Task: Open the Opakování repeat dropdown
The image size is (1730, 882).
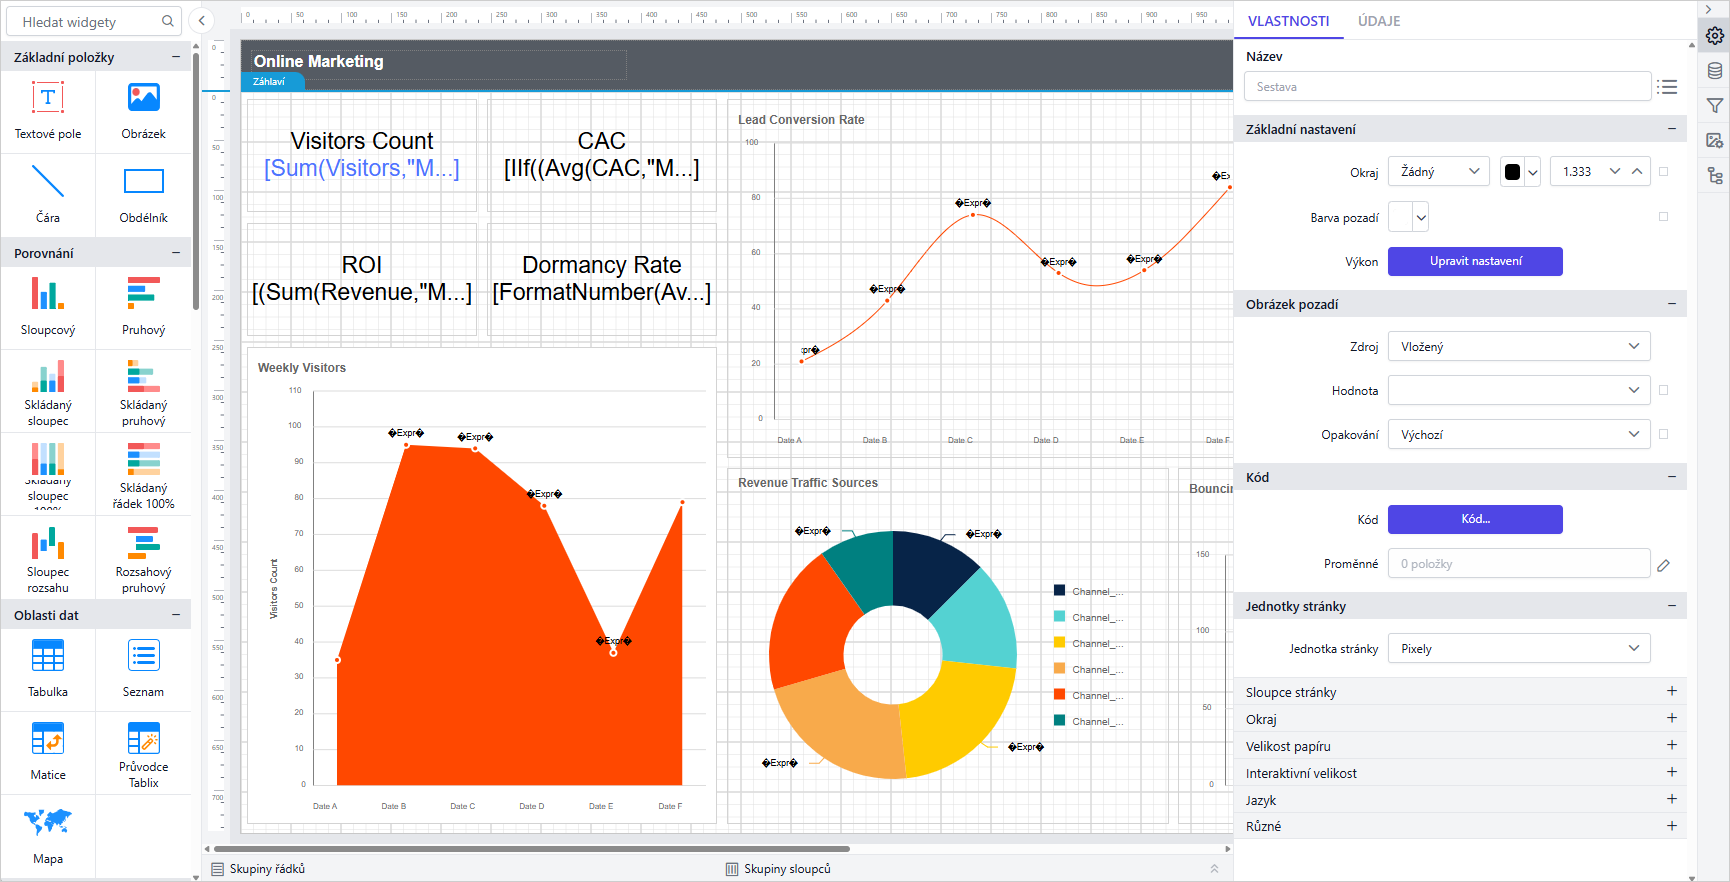Action: (x=1519, y=435)
